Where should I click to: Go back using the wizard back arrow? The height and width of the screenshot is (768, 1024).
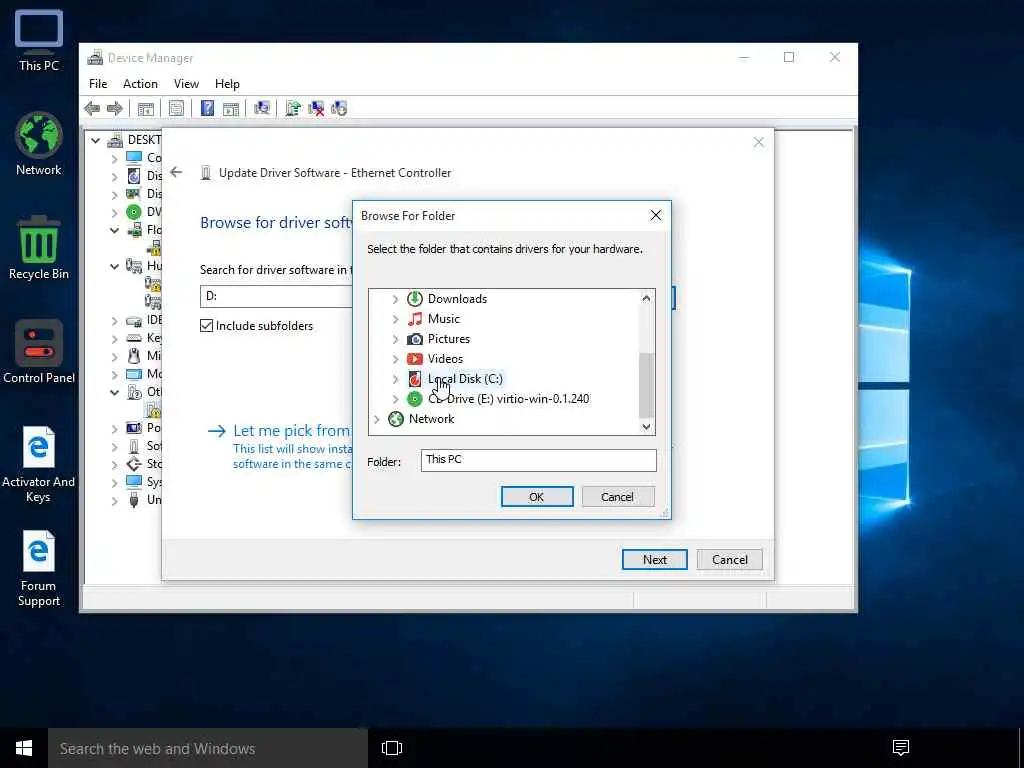(176, 172)
